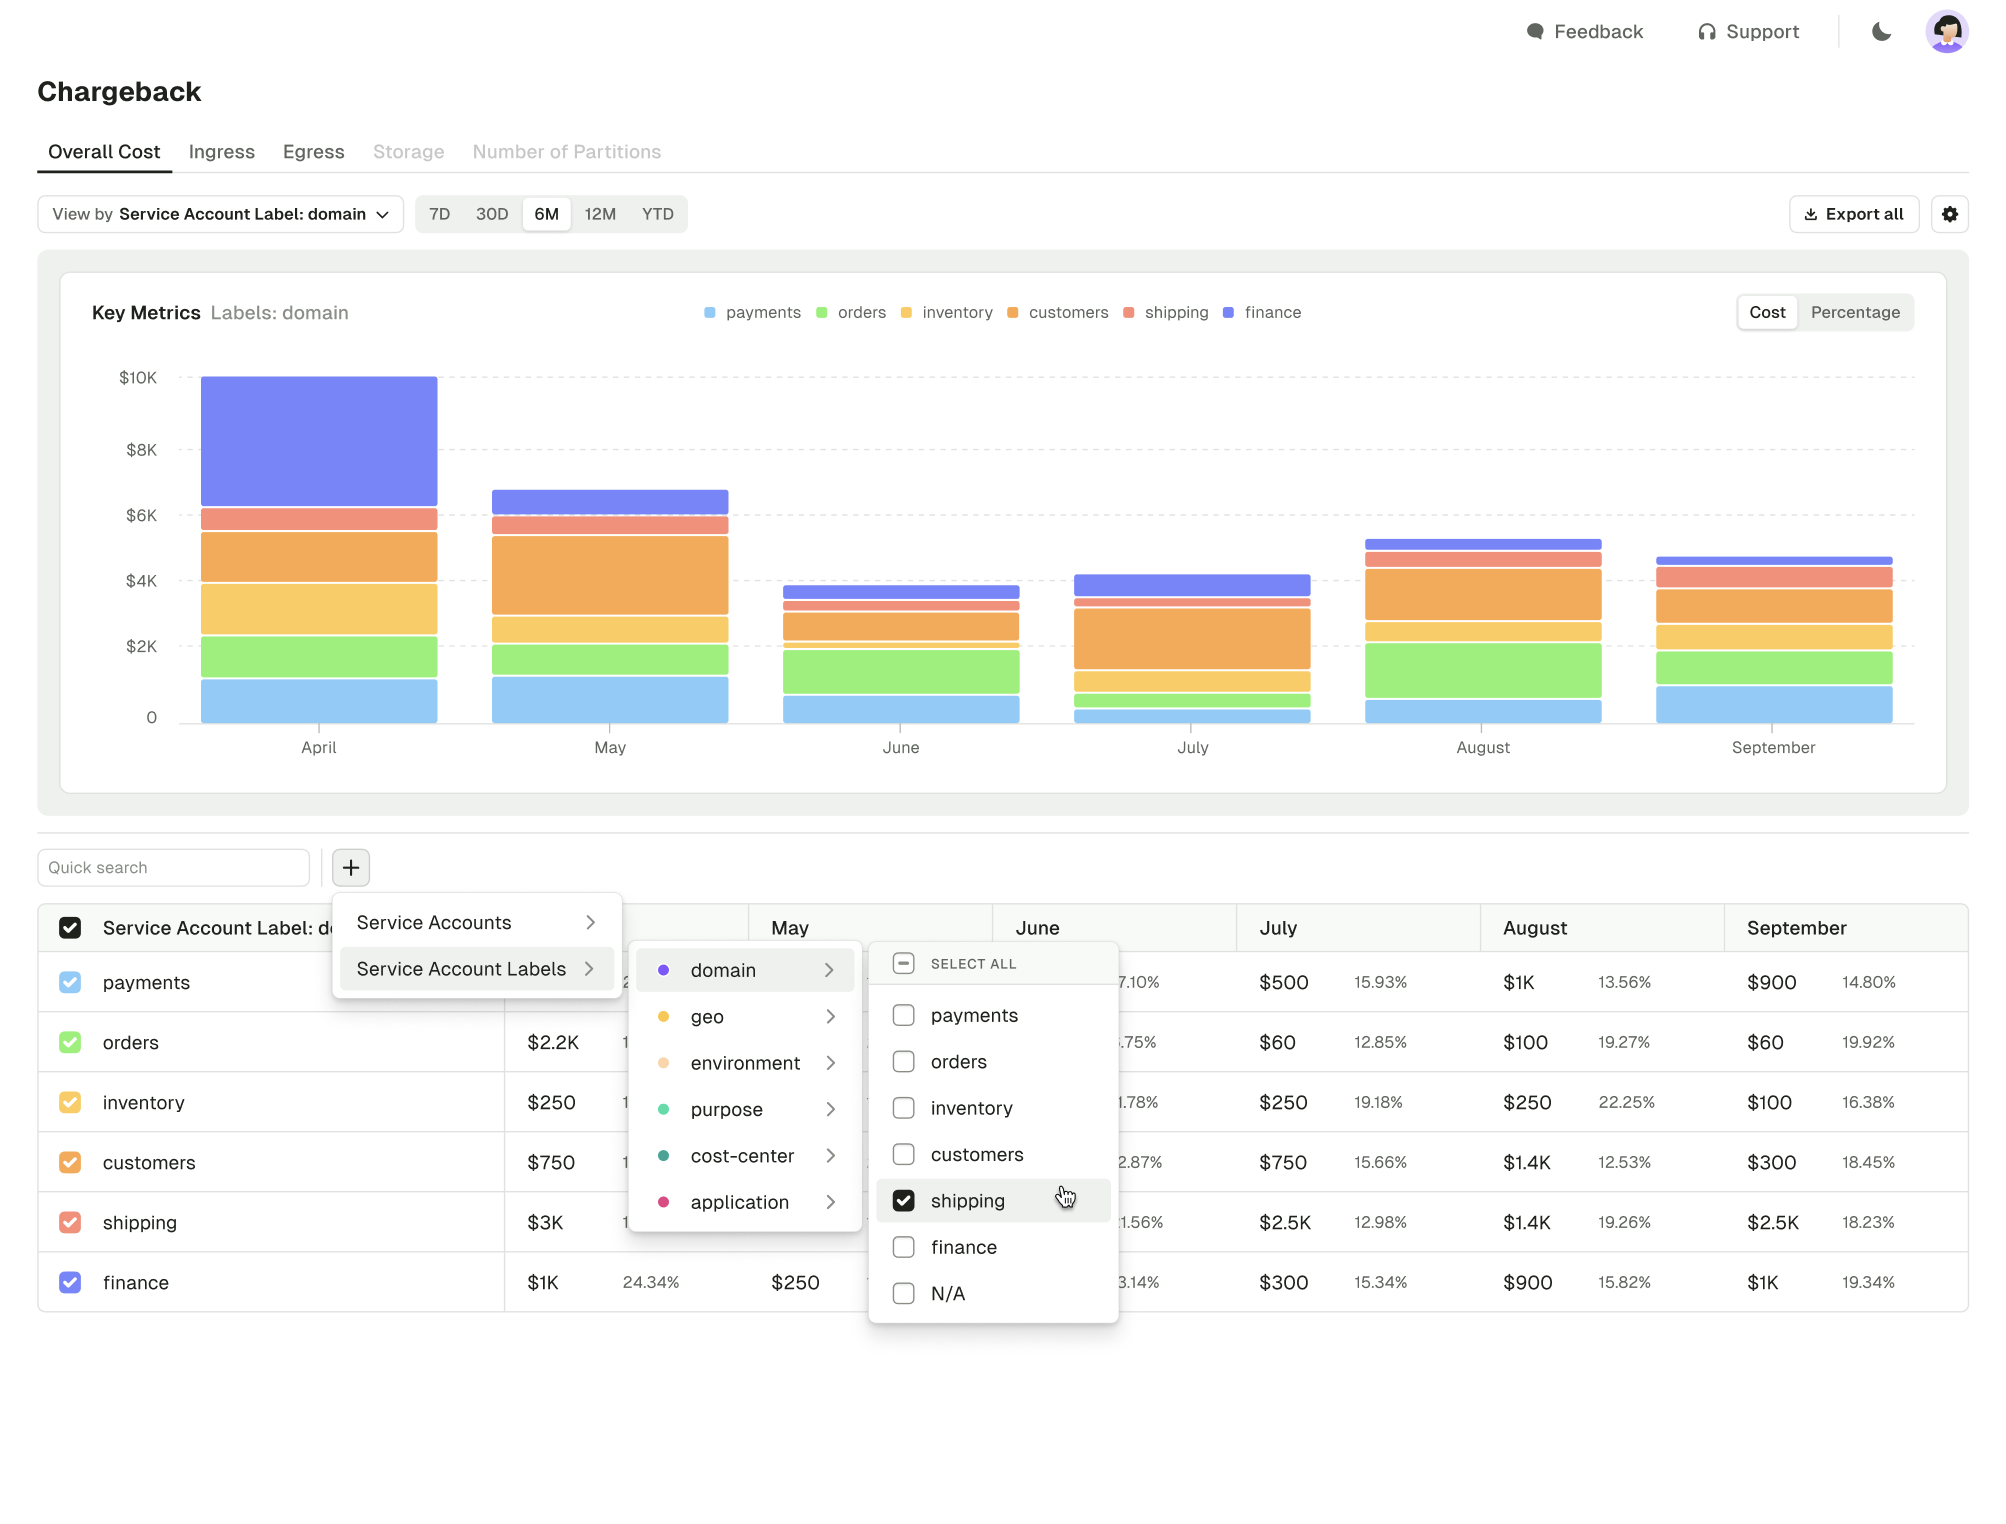Screen dimensions: 2006x1524
Task: Open the View by Service Account Label dropdown
Action: tap(218, 214)
